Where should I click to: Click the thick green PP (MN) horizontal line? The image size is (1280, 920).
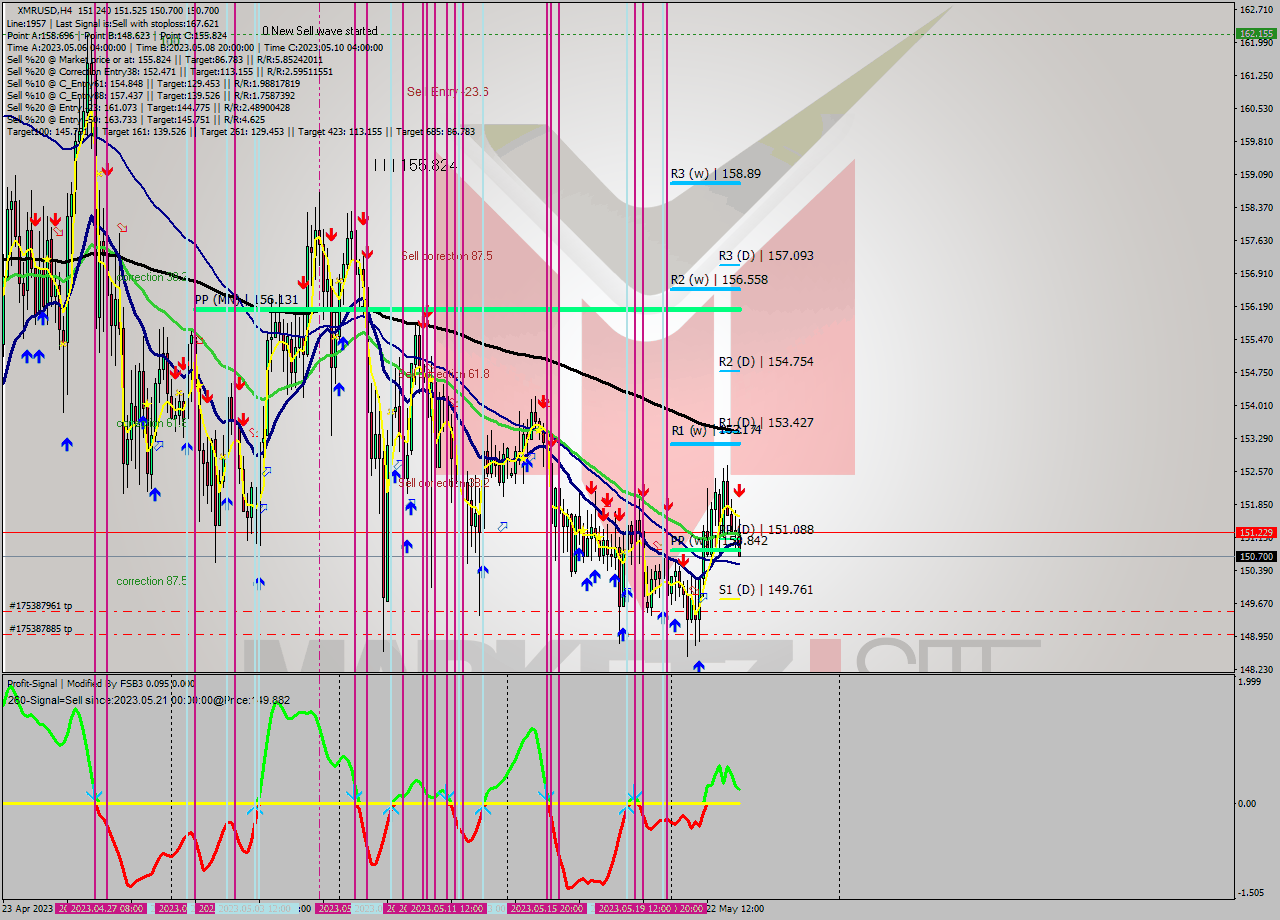point(467,310)
